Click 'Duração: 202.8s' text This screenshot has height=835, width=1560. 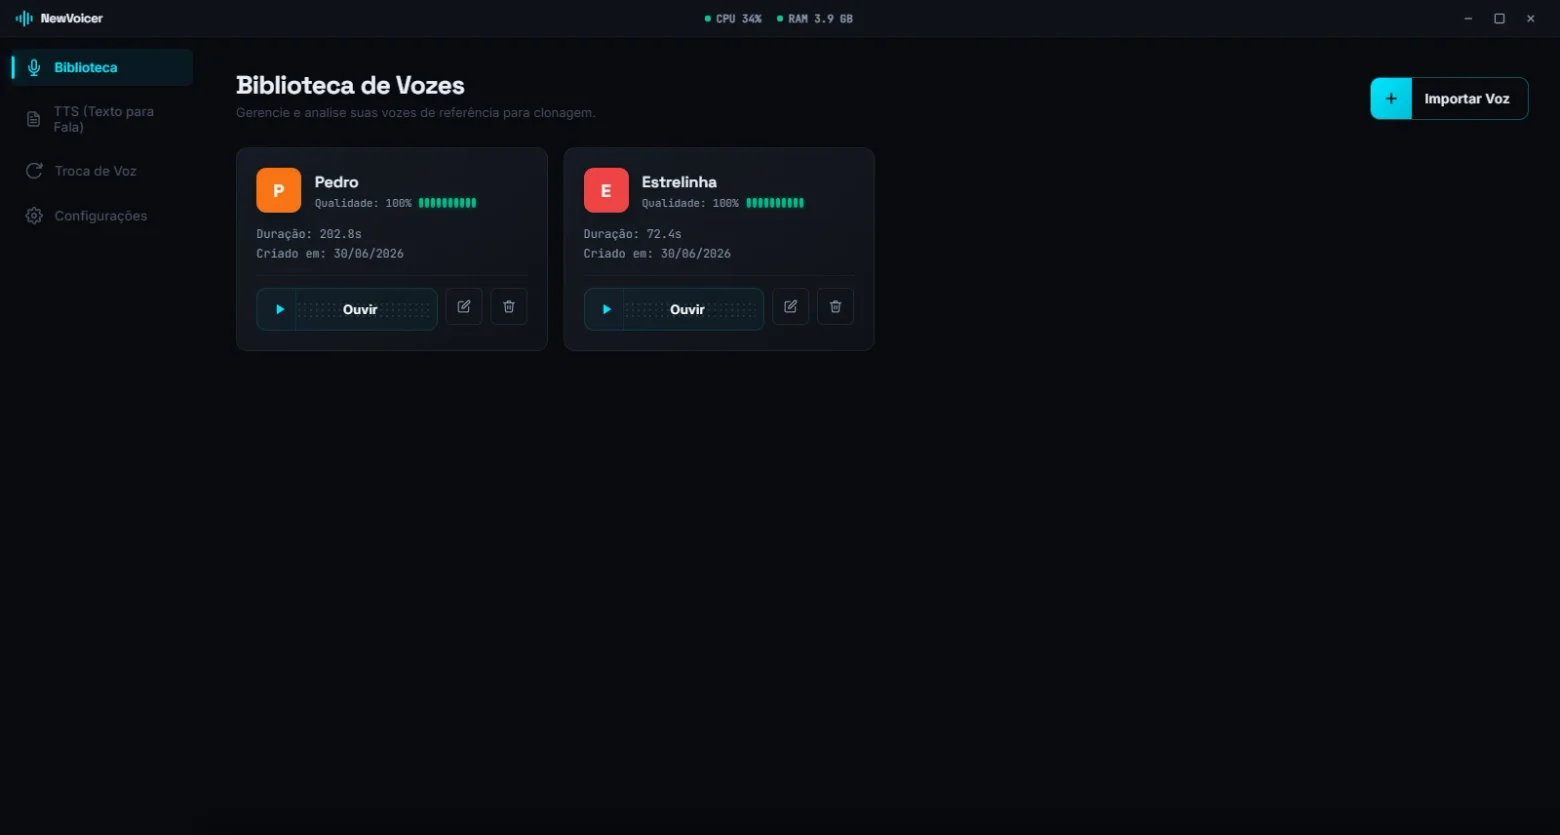pyautogui.click(x=309, y=234)
